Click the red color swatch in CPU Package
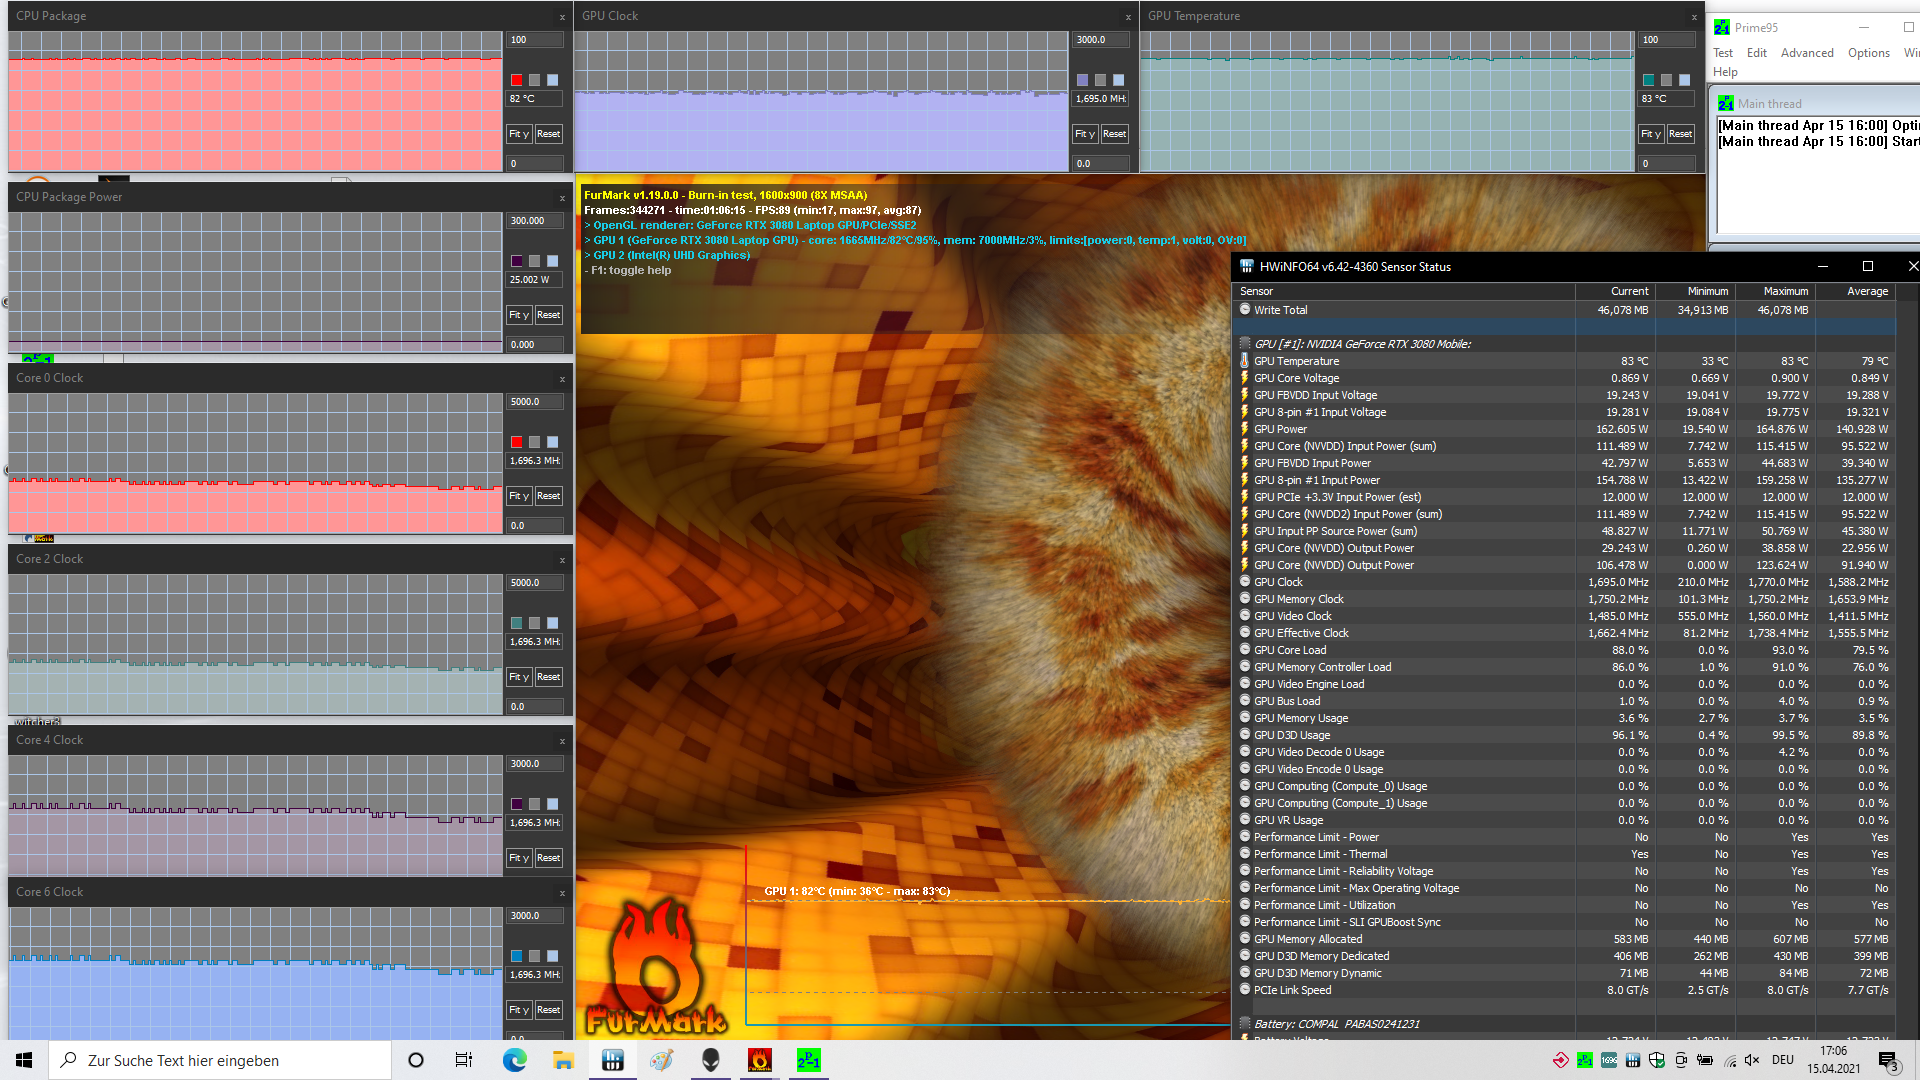The width and height of the screenshot is (1920, 1080). point(516,80)
